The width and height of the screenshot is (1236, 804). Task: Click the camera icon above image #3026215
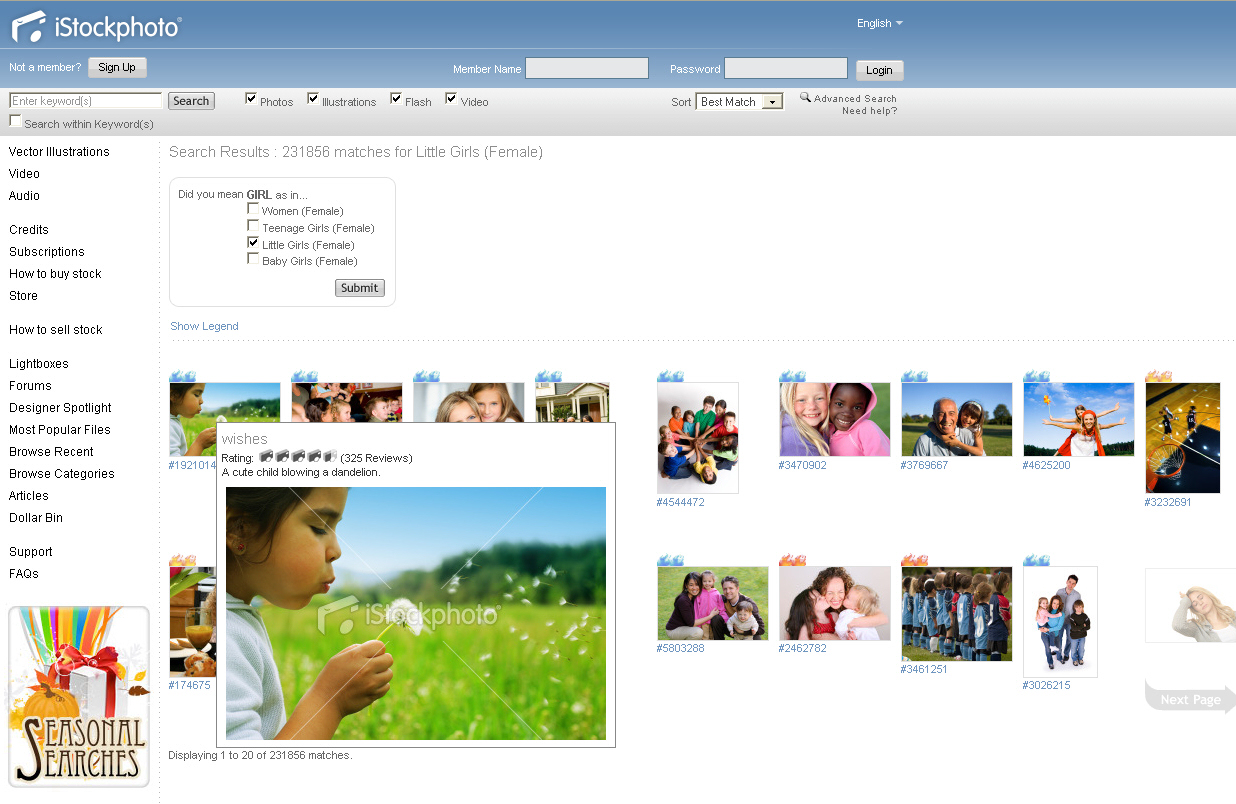[1036, 560]
